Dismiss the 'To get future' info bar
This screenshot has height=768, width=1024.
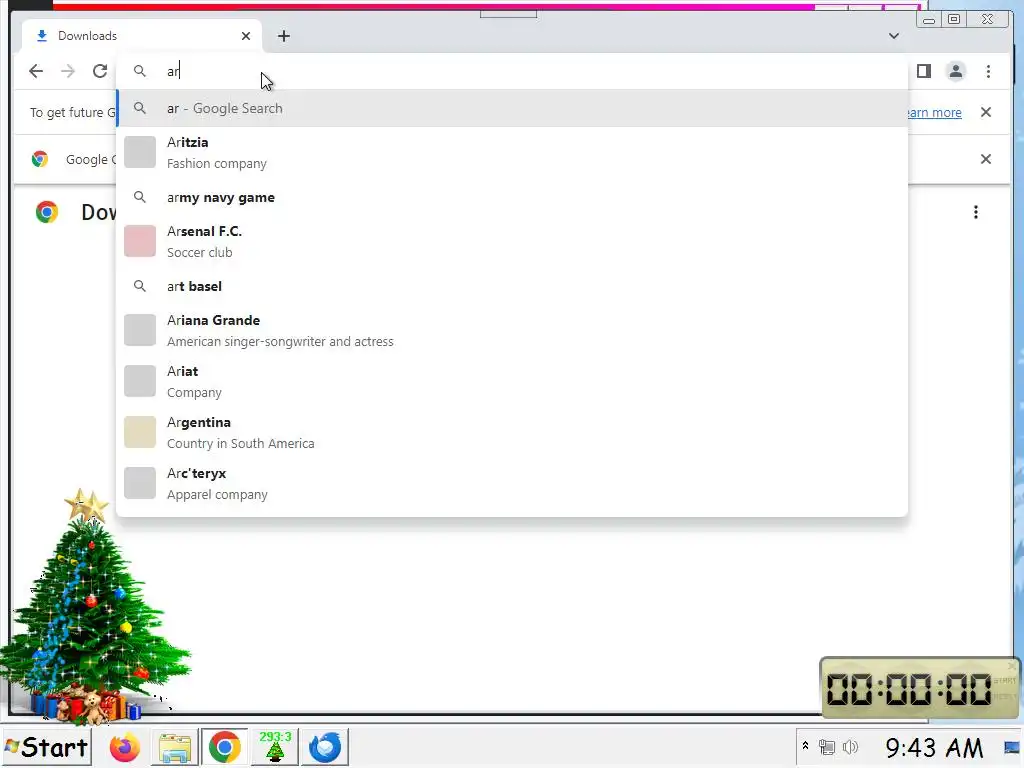pyautogui.click(x=986, y=112)
